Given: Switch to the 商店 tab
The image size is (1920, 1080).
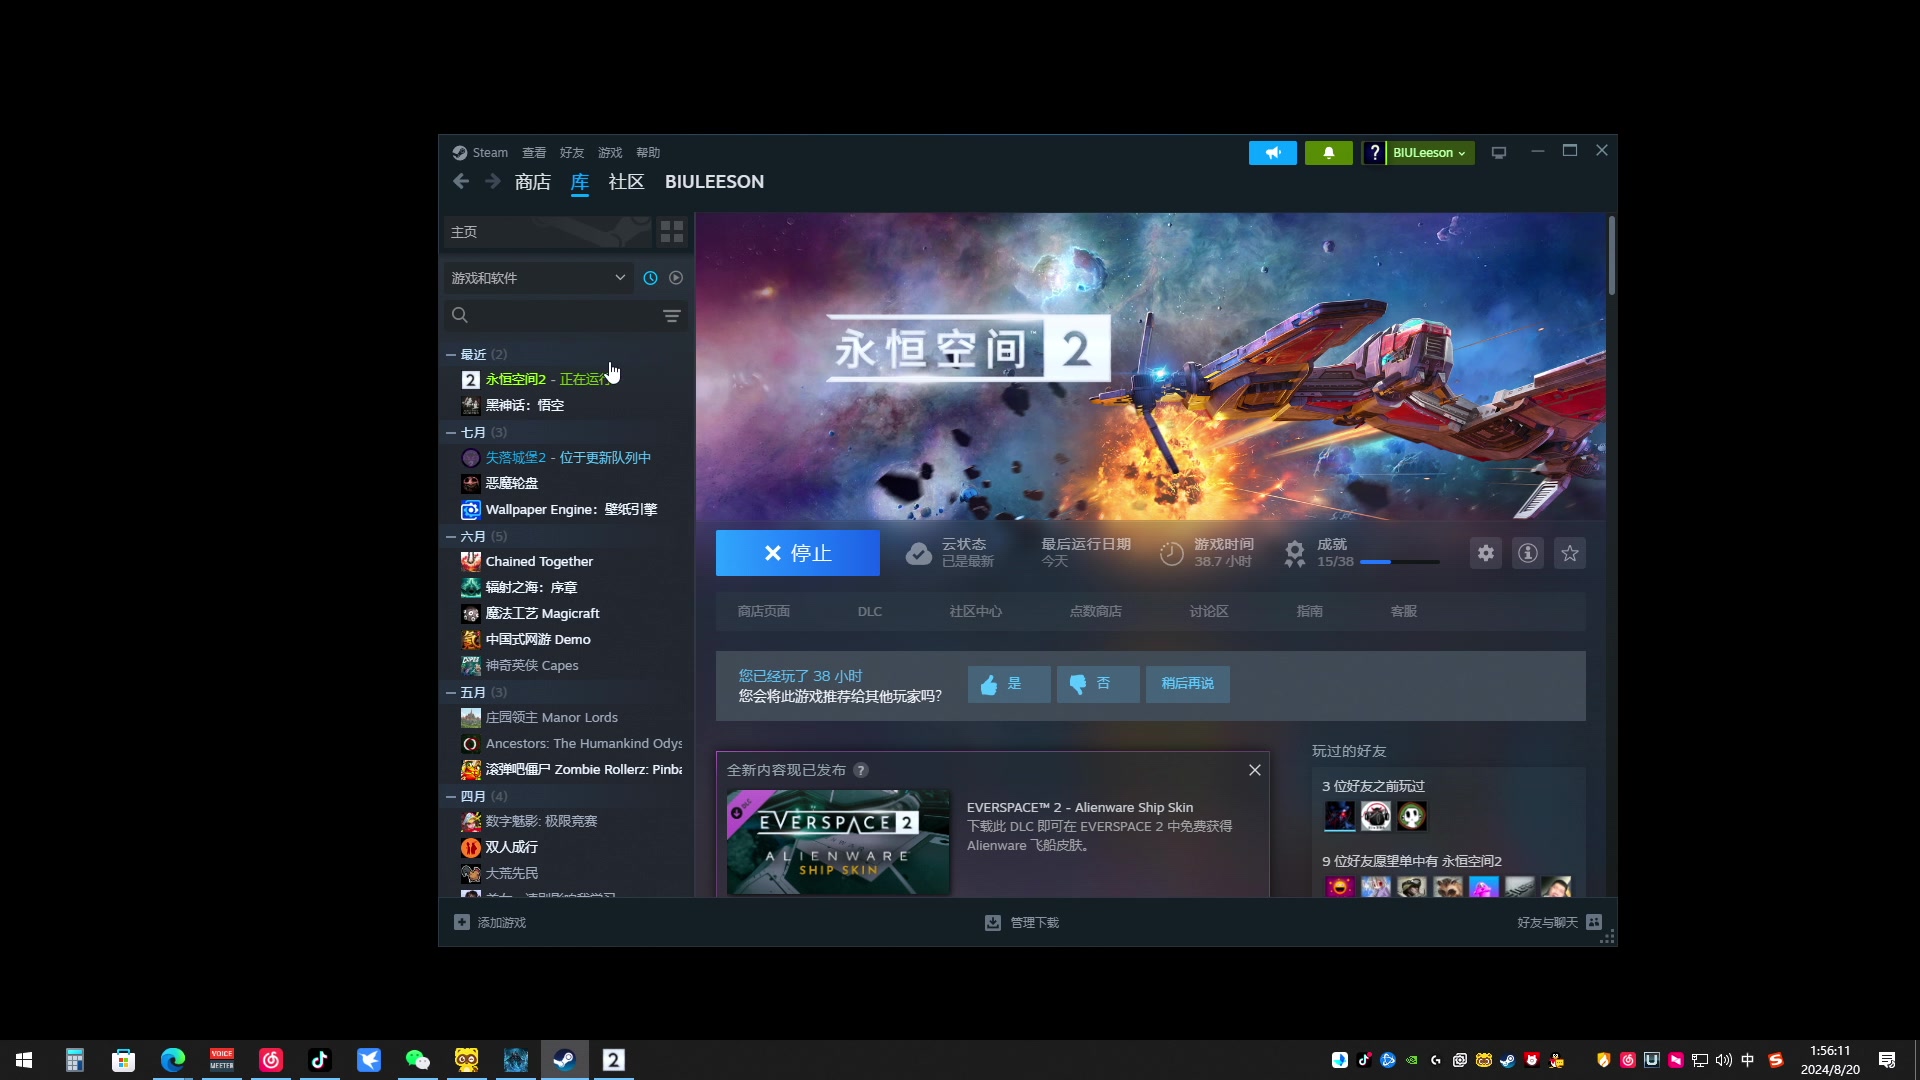Looking at the screenshot, I should (x=532, y=182).
